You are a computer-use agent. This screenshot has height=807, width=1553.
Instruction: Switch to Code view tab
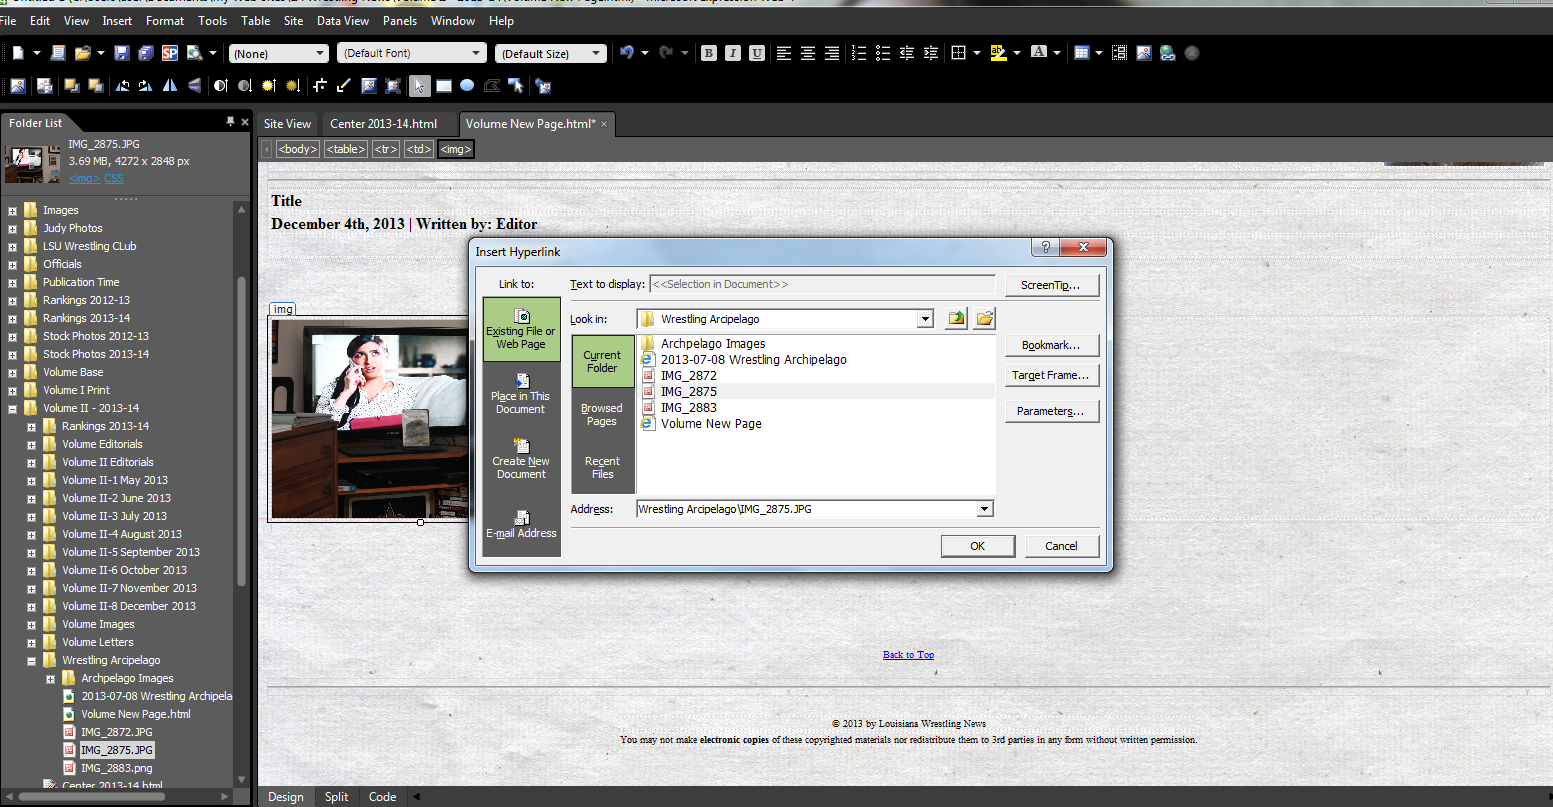382,797
